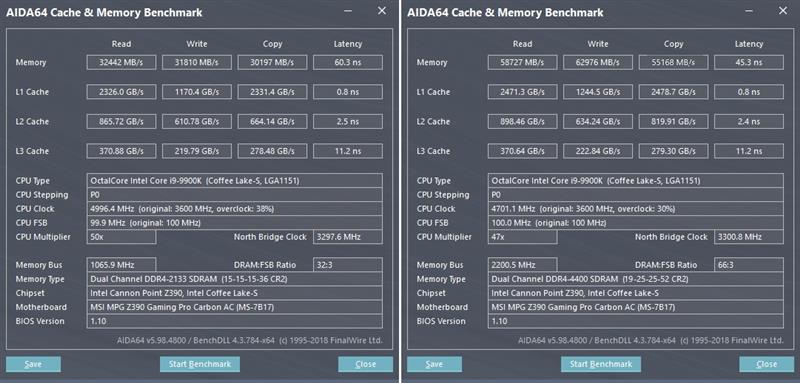Image resolution: width=800 pixels, height=383 pixels.
Task: Close the right AIDA64 window with X
Action: (x=783, y=11)
